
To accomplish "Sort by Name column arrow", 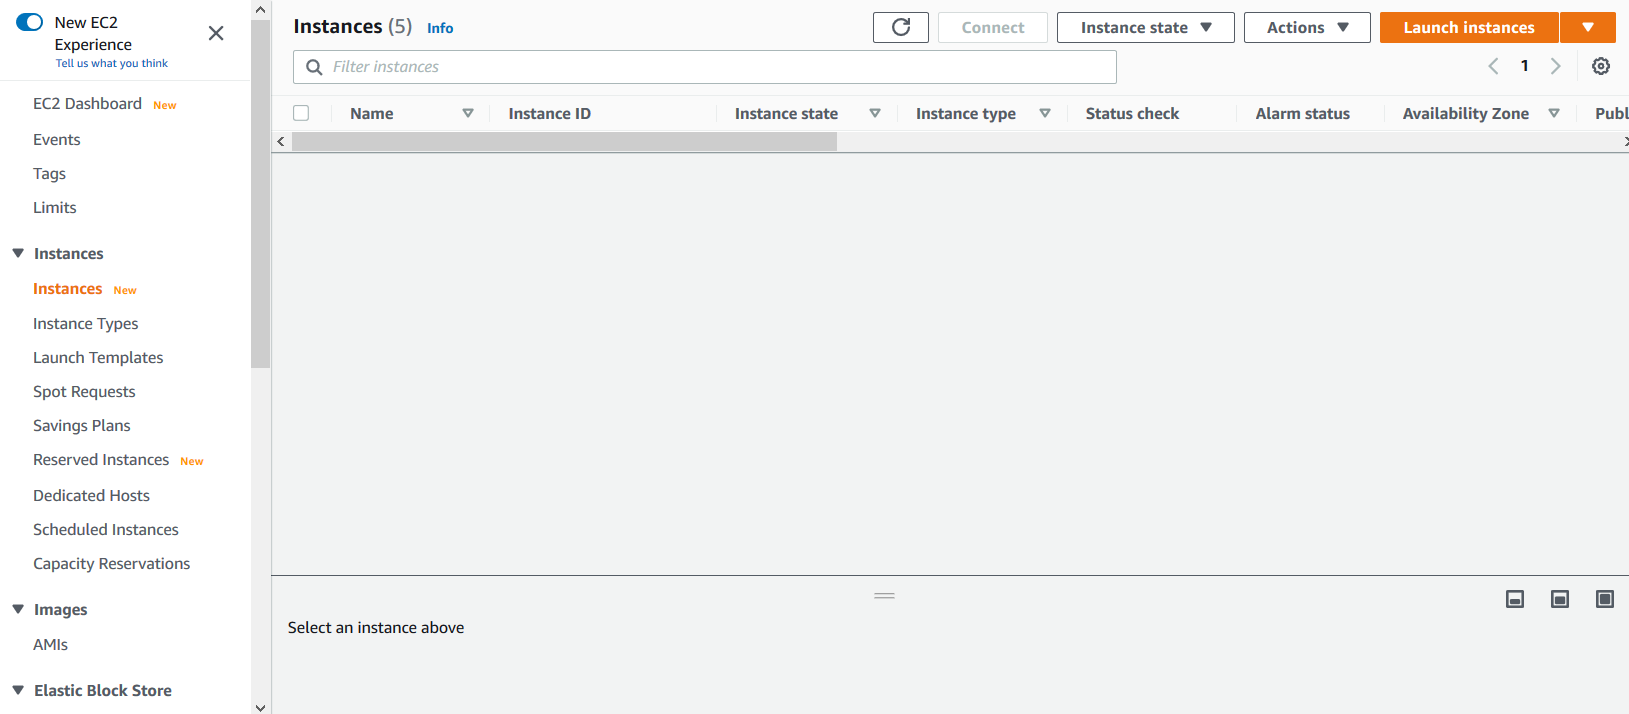I will [x=468, y=113].
